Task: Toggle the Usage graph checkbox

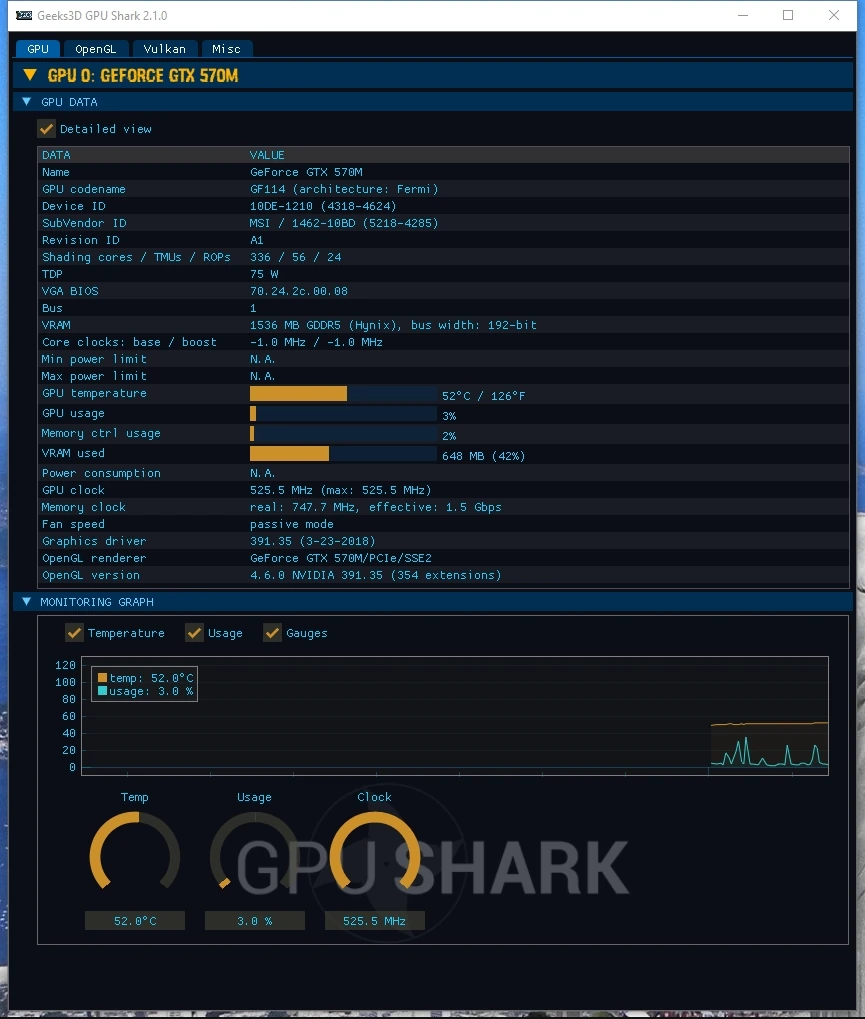Action: [x=194, y=633]
